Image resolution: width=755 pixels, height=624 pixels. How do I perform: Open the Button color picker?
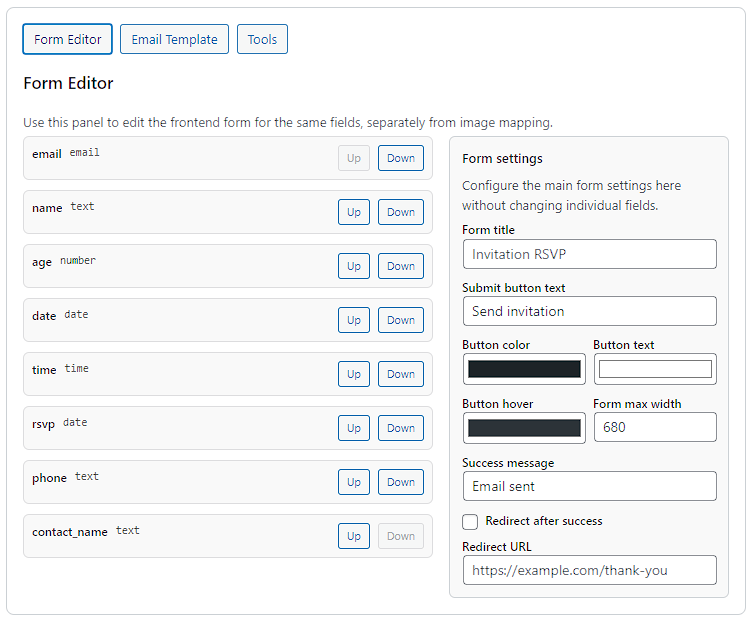pyautogui.click(x=524, y=369)
